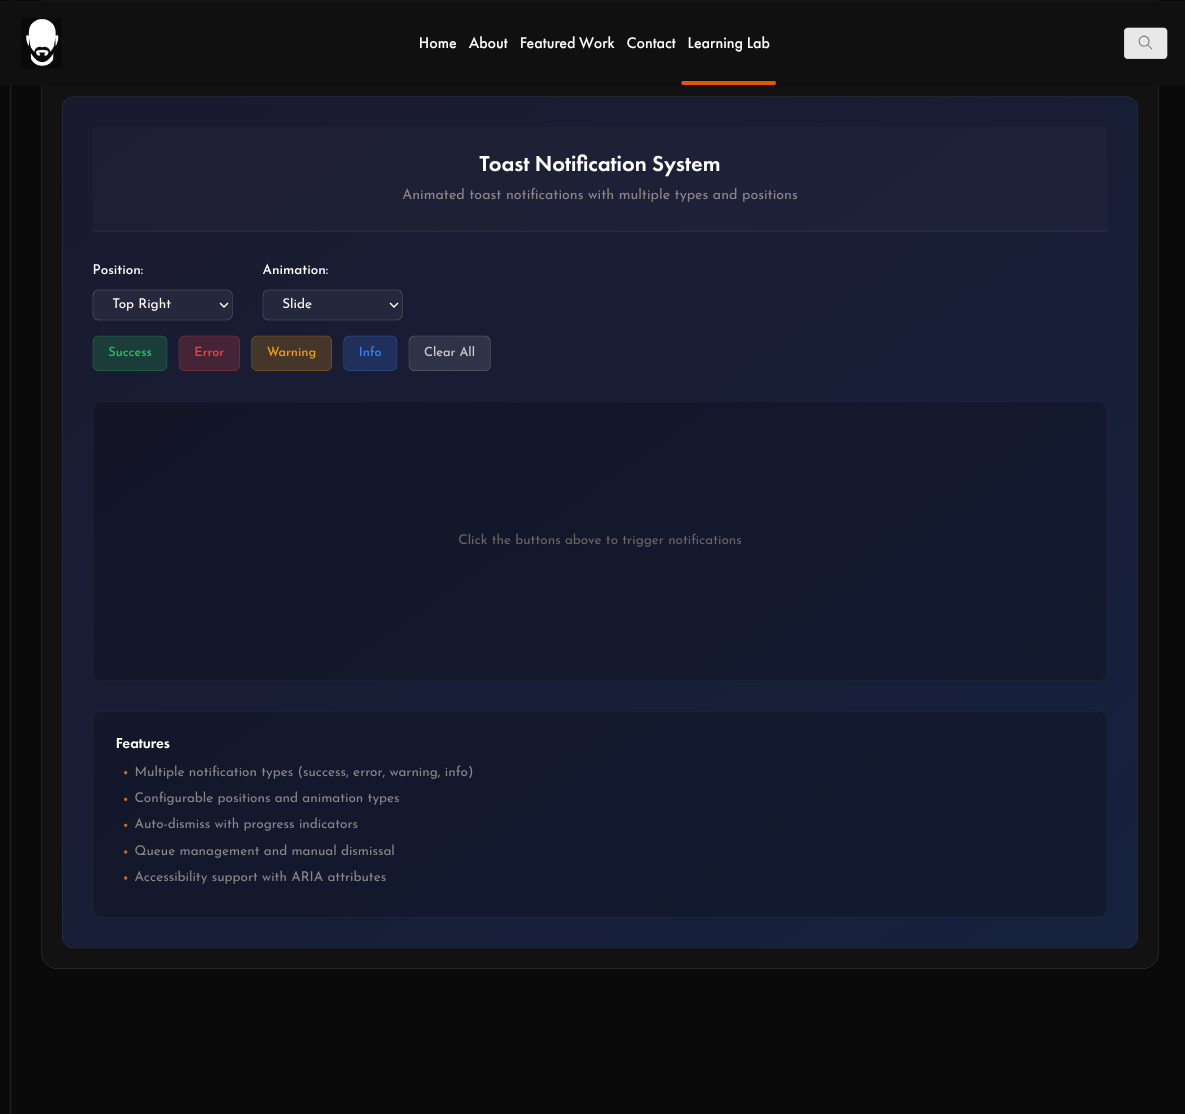Click the Toast Notification System heading

click(600, 164)
